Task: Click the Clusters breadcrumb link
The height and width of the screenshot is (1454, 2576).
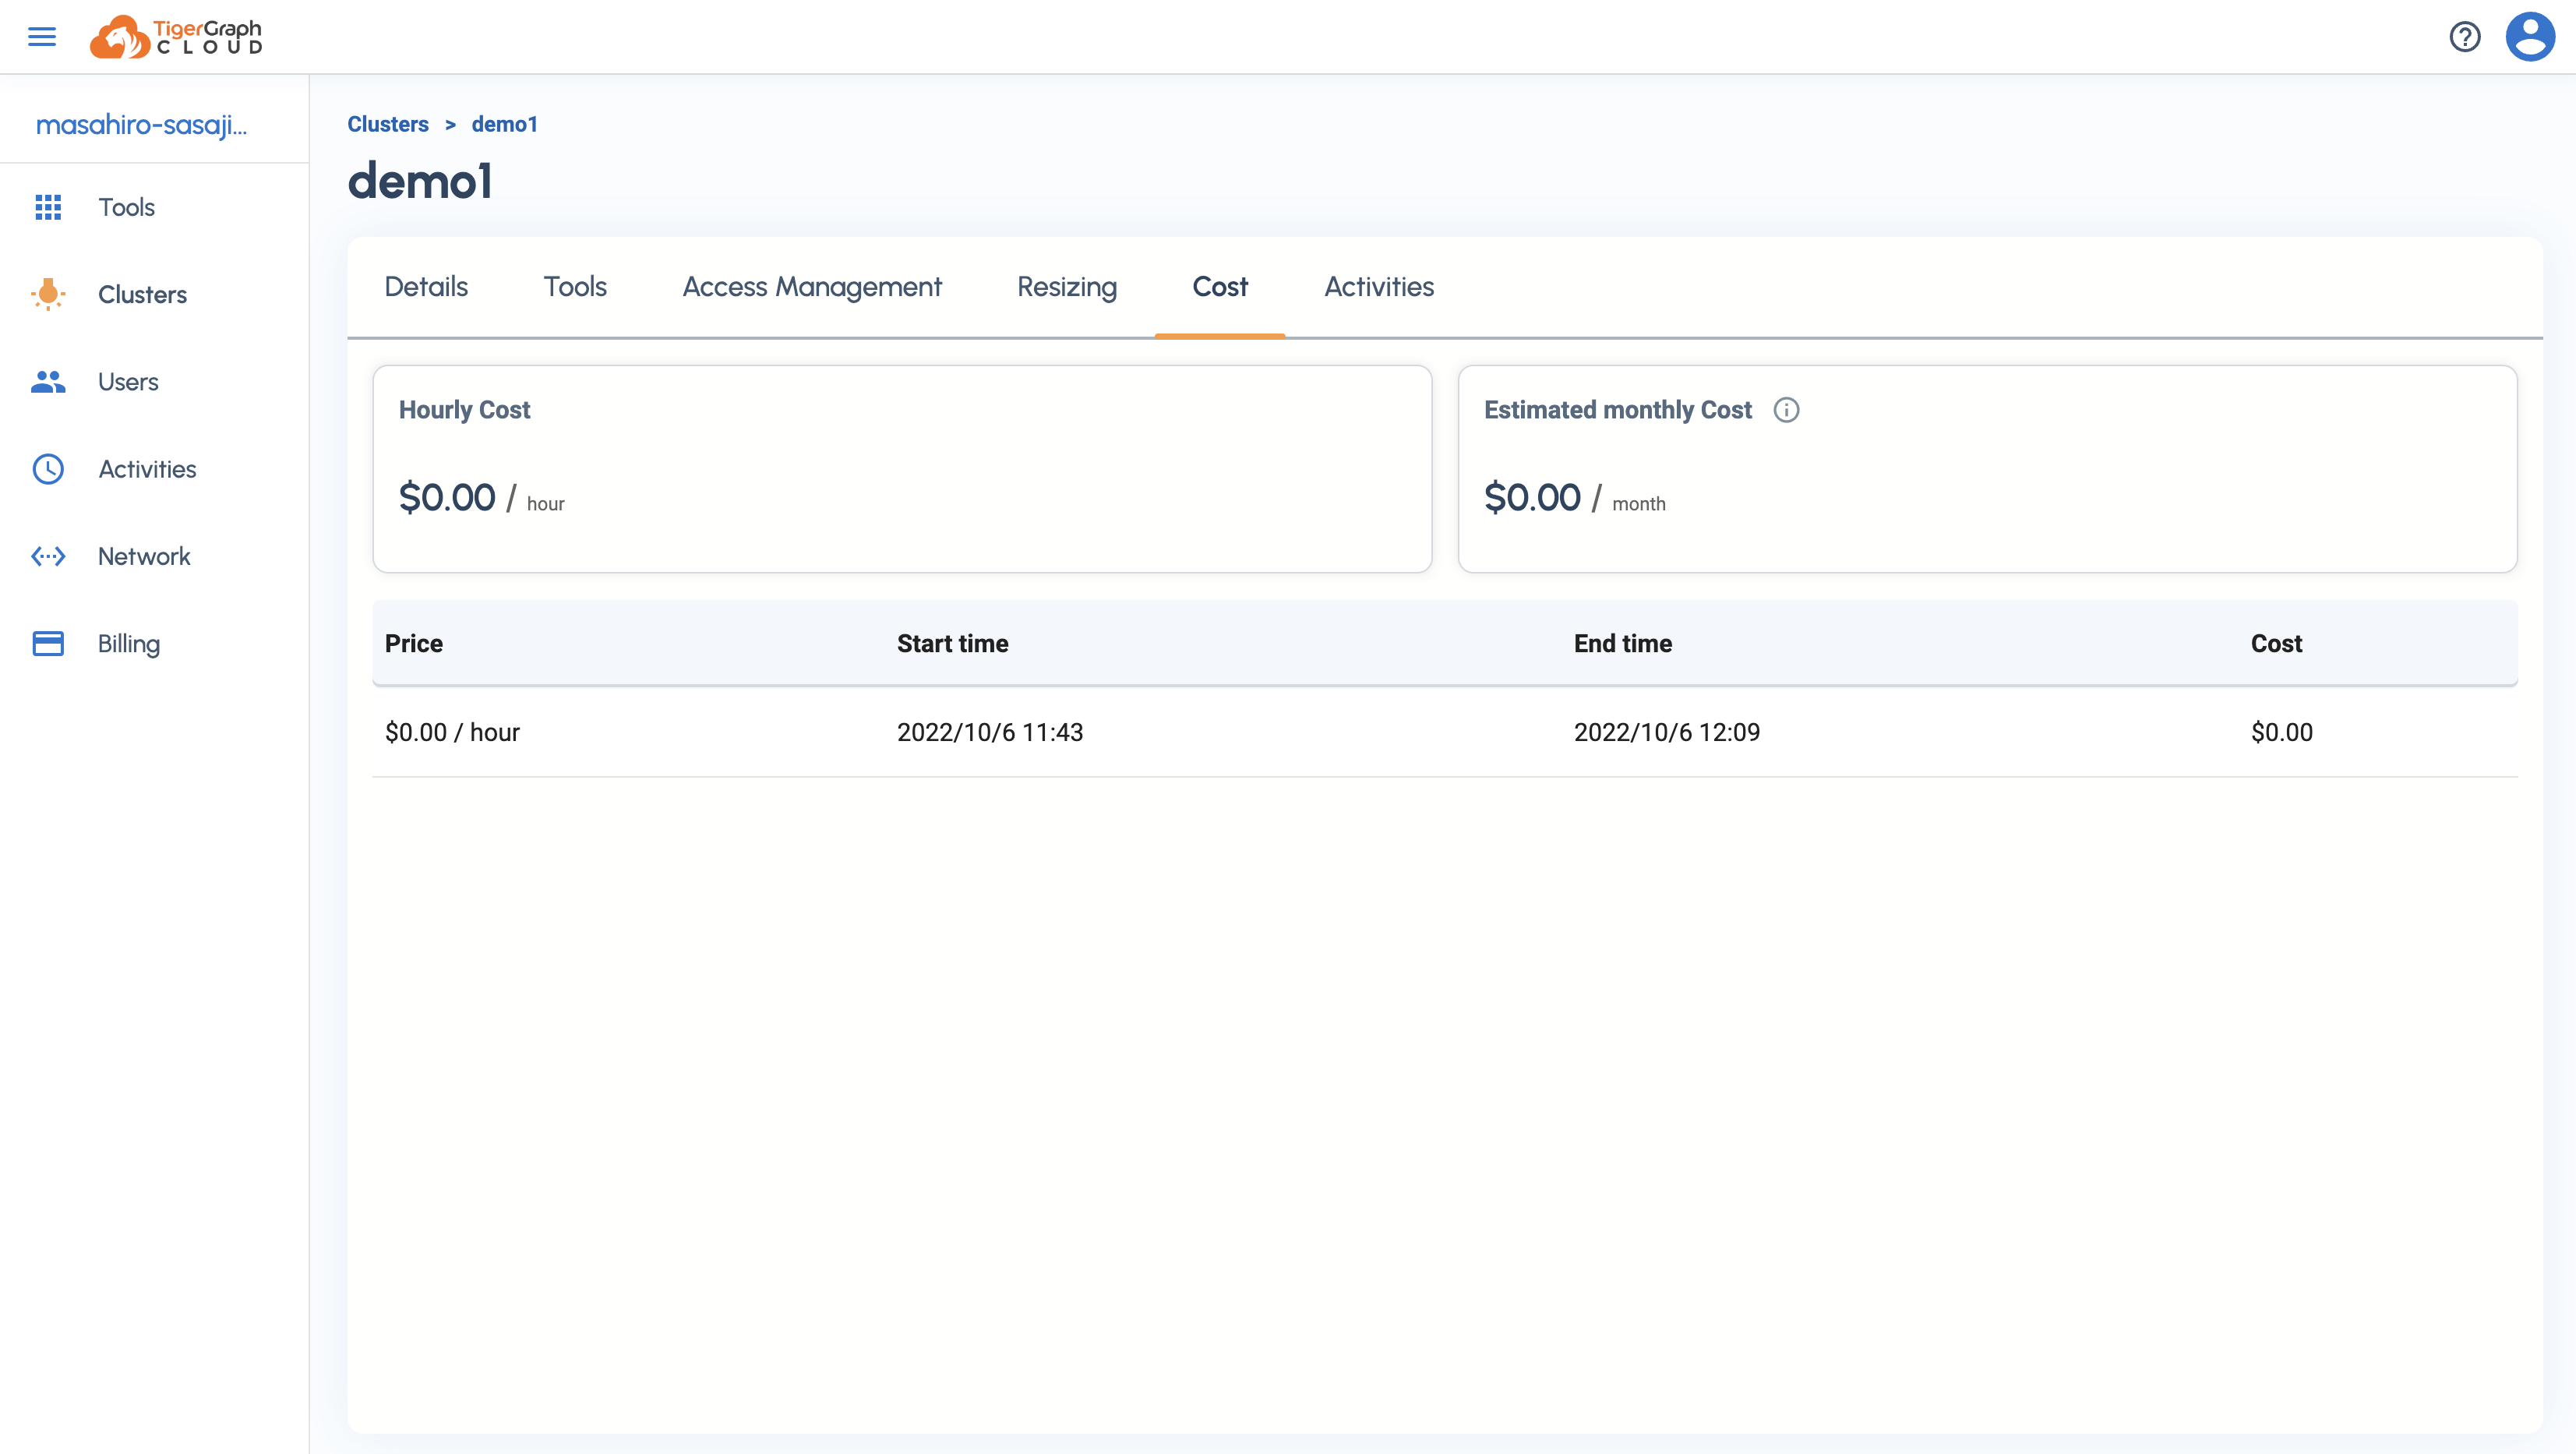Action: click(388, 124)
